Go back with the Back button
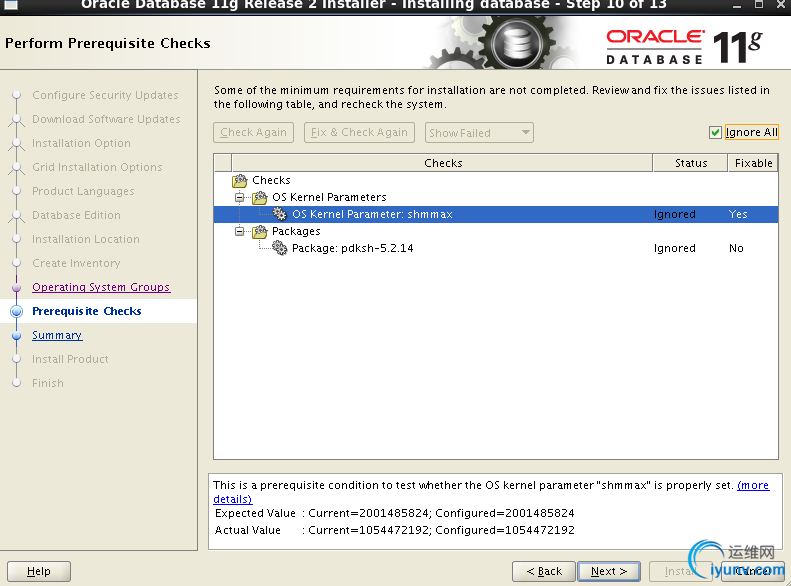Image resolution: width=791 pixels, height=586 pixels. pos(544,571)
